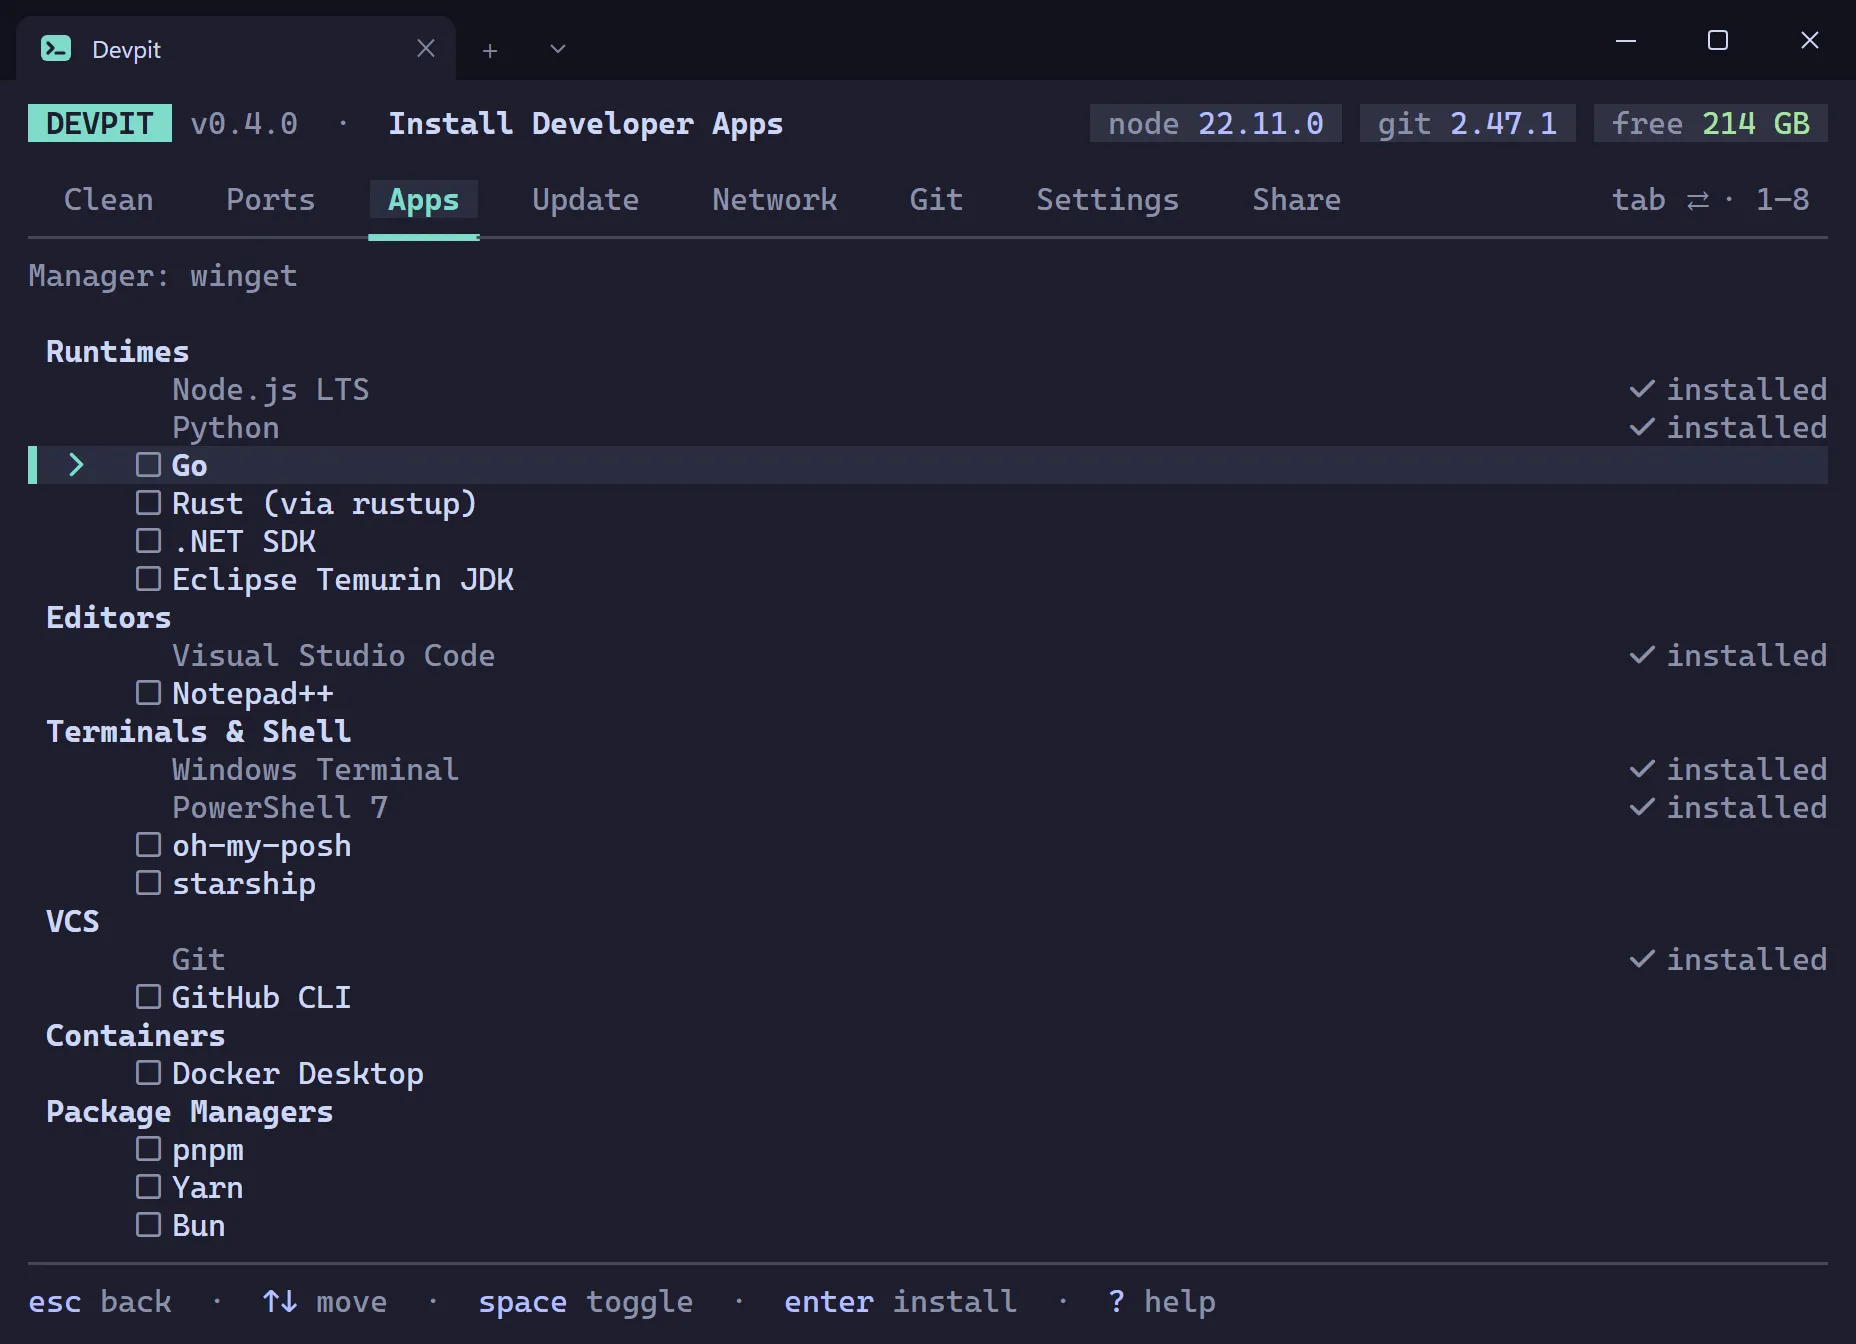Check the Docker Desktop checkbox

148,1073
